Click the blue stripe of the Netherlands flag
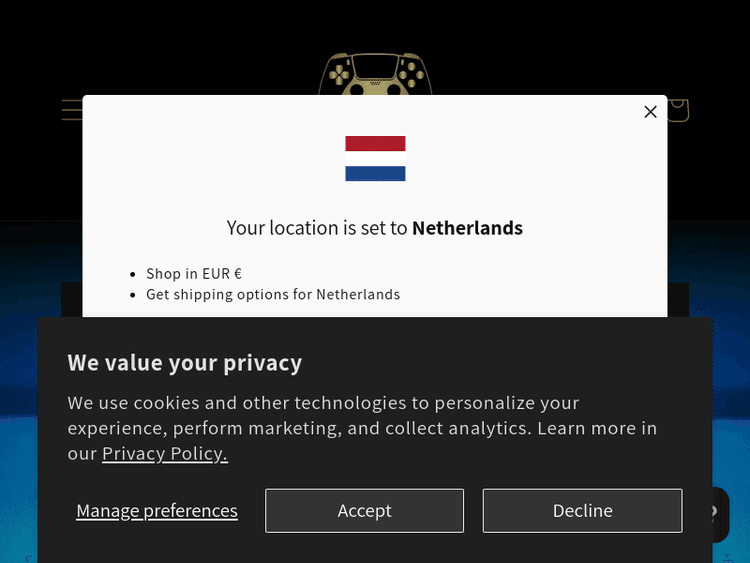The width and height of the screenshot is (750, 563). click(375, 173)
